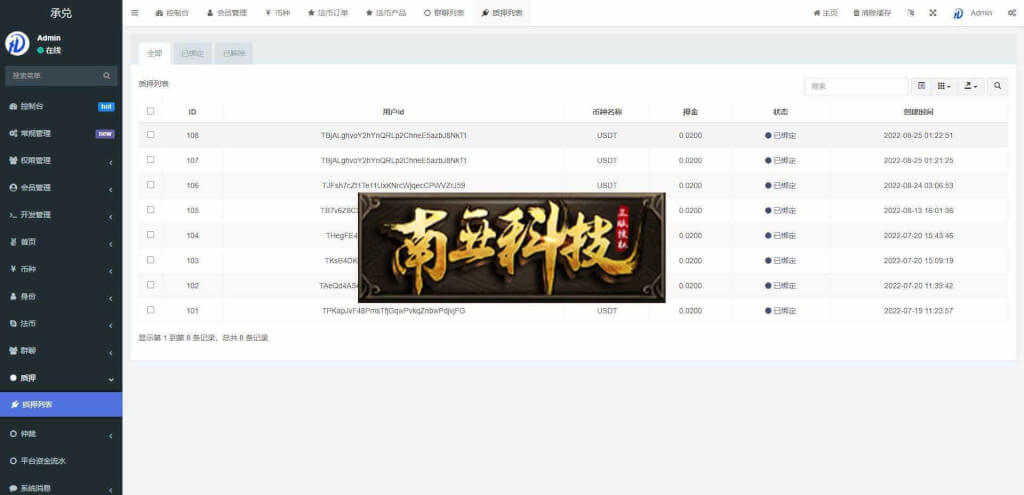Click the 主页 home link in the top bar
Screen dimensions: 1024x495
pyautogui.click(x=825, y=13)
